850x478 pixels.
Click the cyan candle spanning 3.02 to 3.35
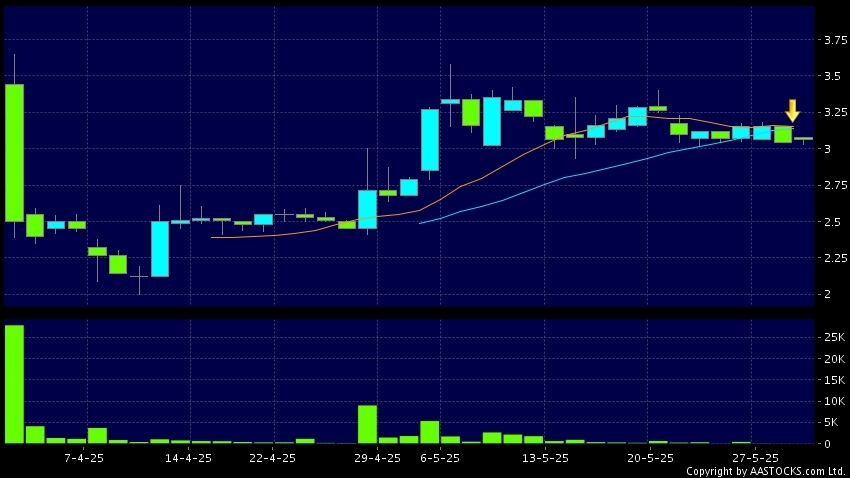point(492,121)
